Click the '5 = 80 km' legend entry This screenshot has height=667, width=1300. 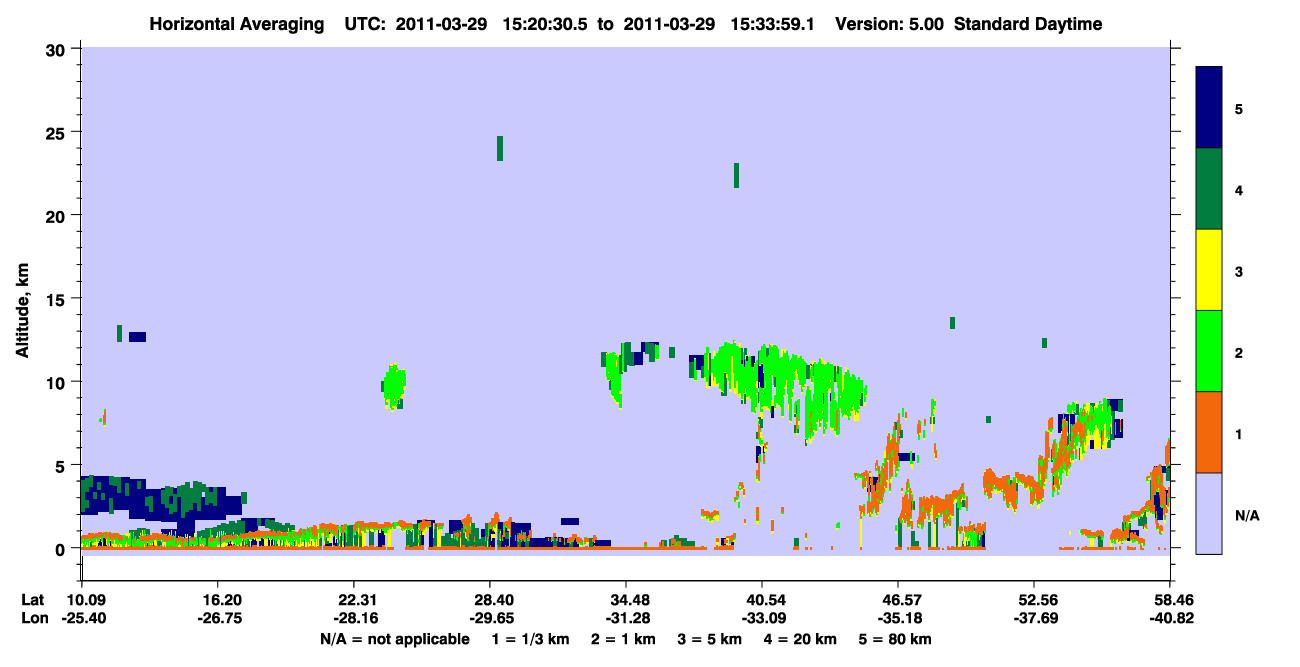(x=897, y=639)
